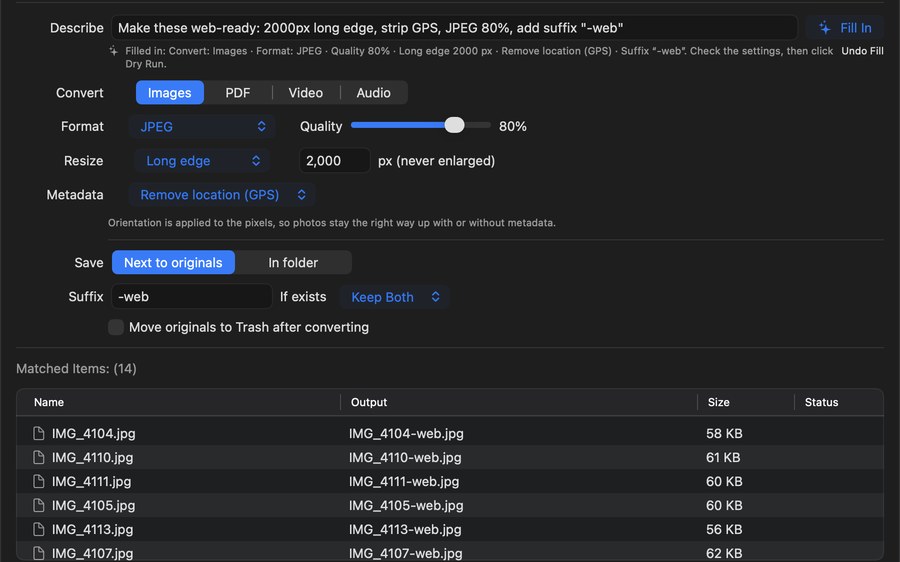
Task: Click the Fill In sparkle button
Action: tap(844, 28)
